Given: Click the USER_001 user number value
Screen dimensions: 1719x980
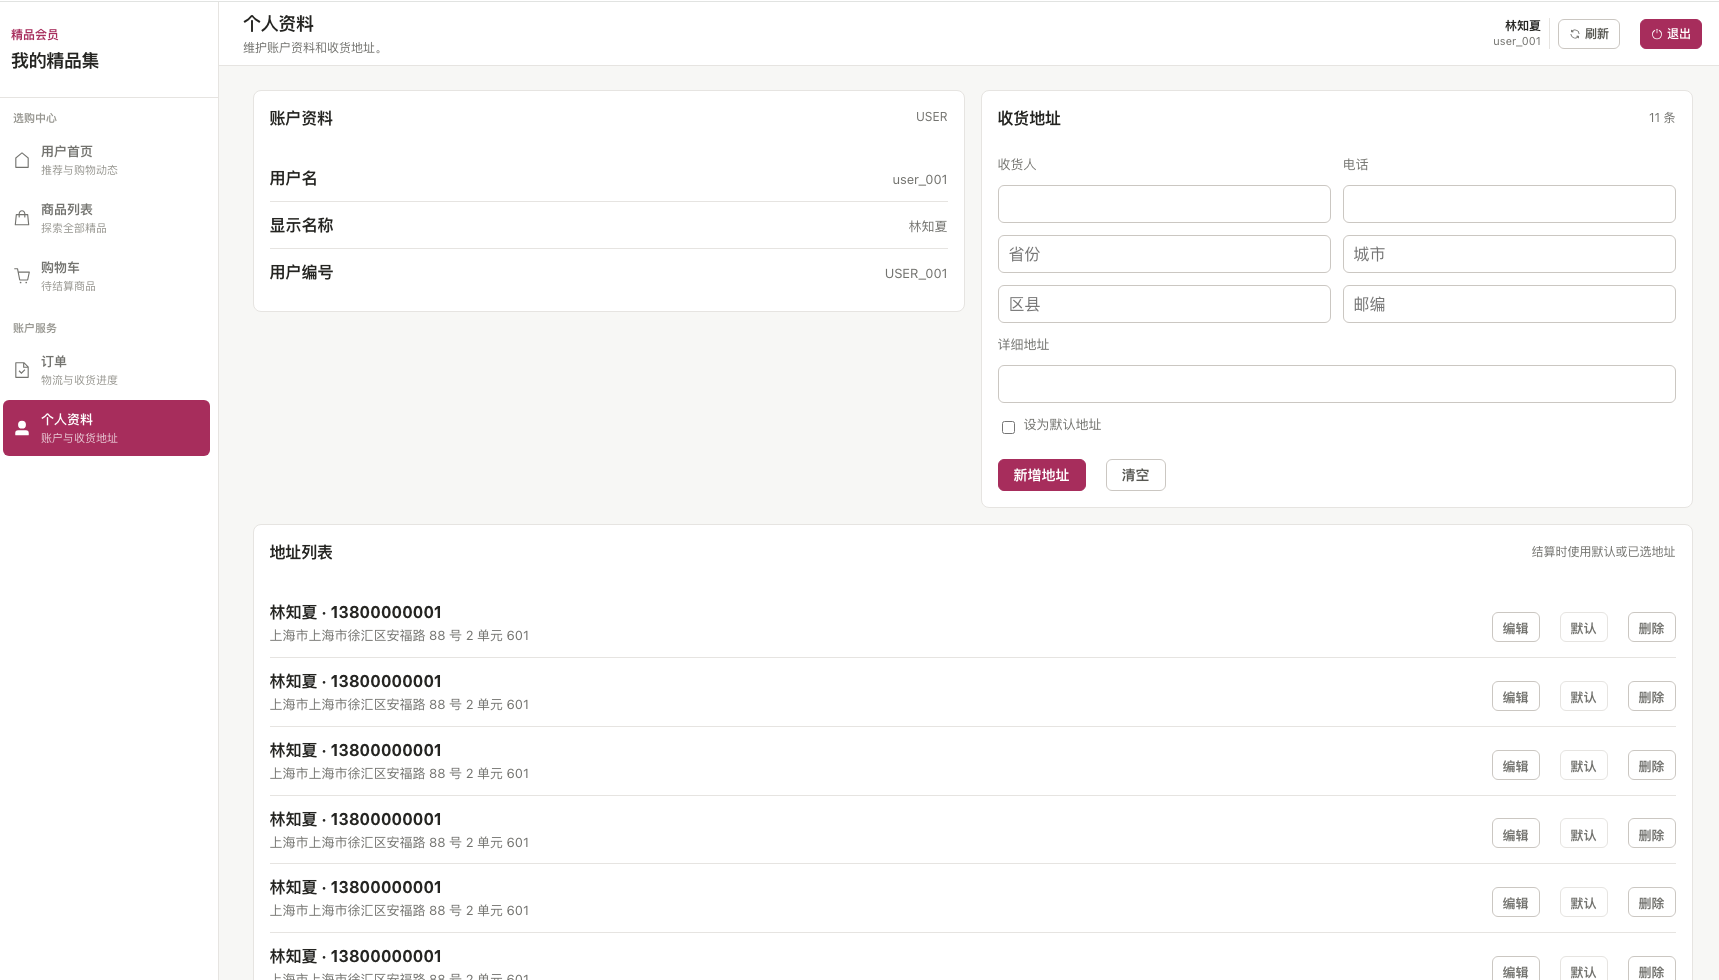Looking at the screenshot, I should [x=916, y=274].
